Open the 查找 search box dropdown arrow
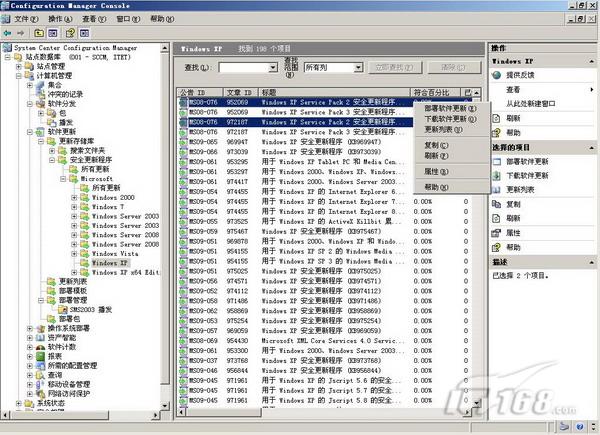This screenshot has height=435, width=600. tap(273, 68)
